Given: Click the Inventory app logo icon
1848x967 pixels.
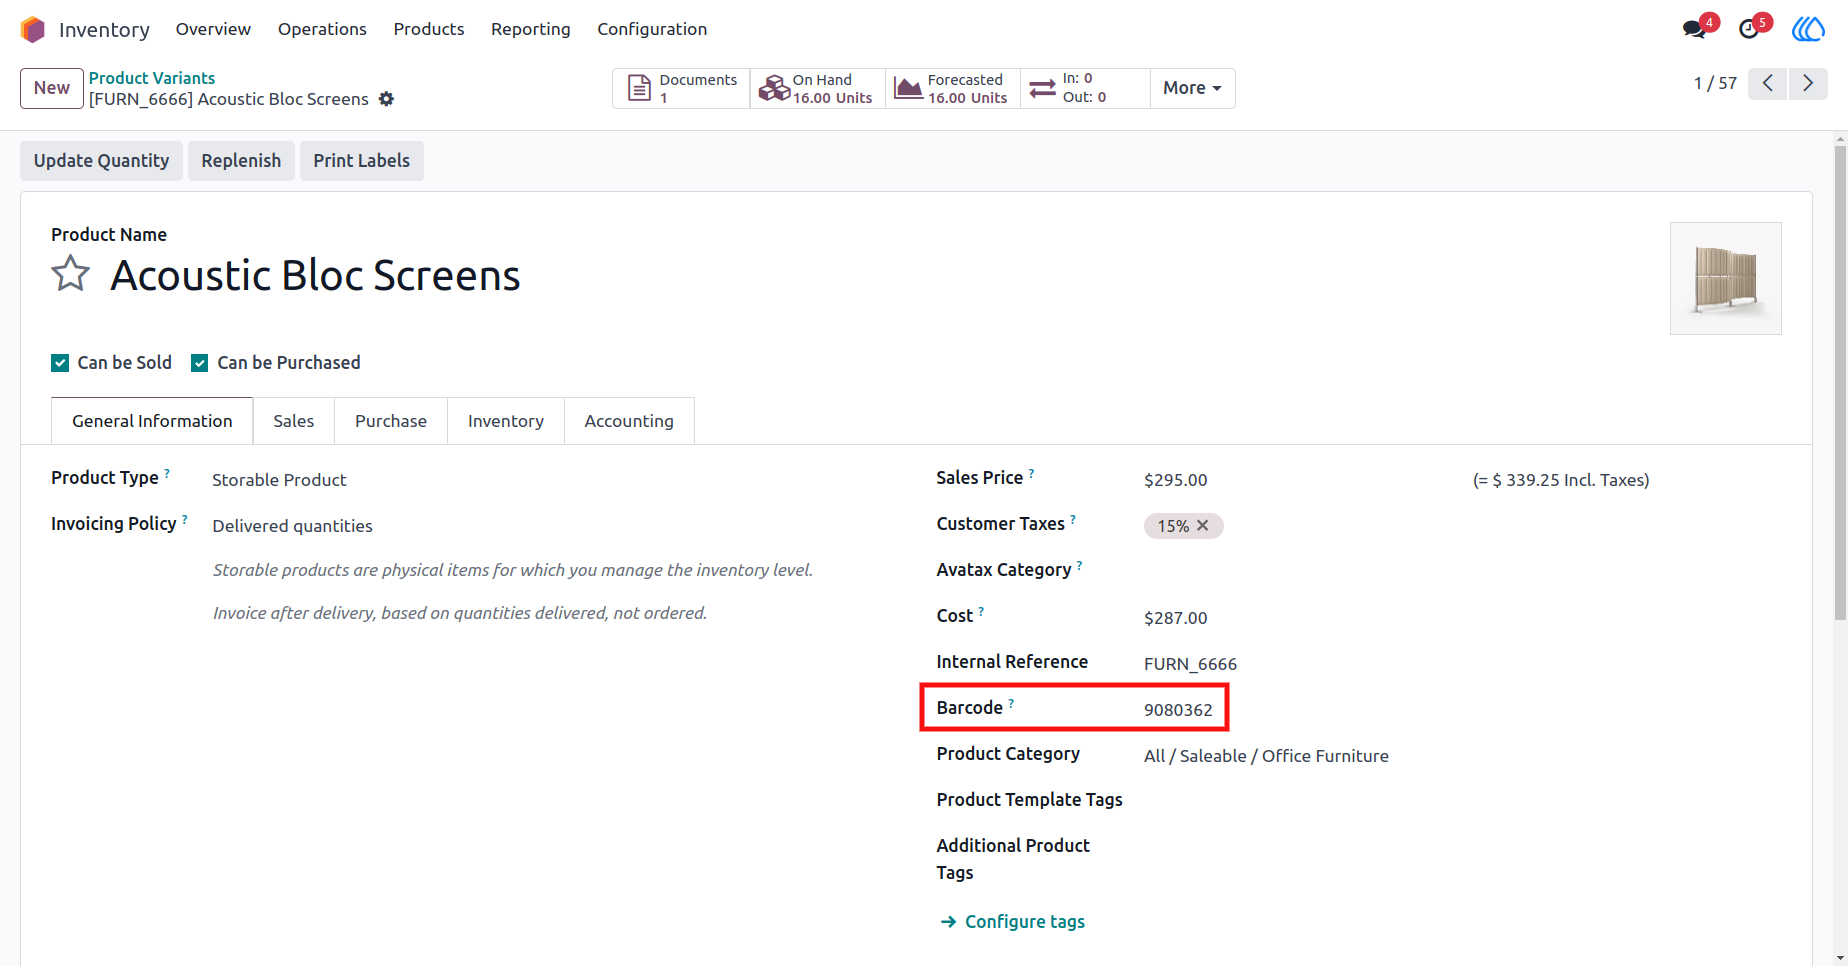Looking at the screenshot, I should (33, 30).
